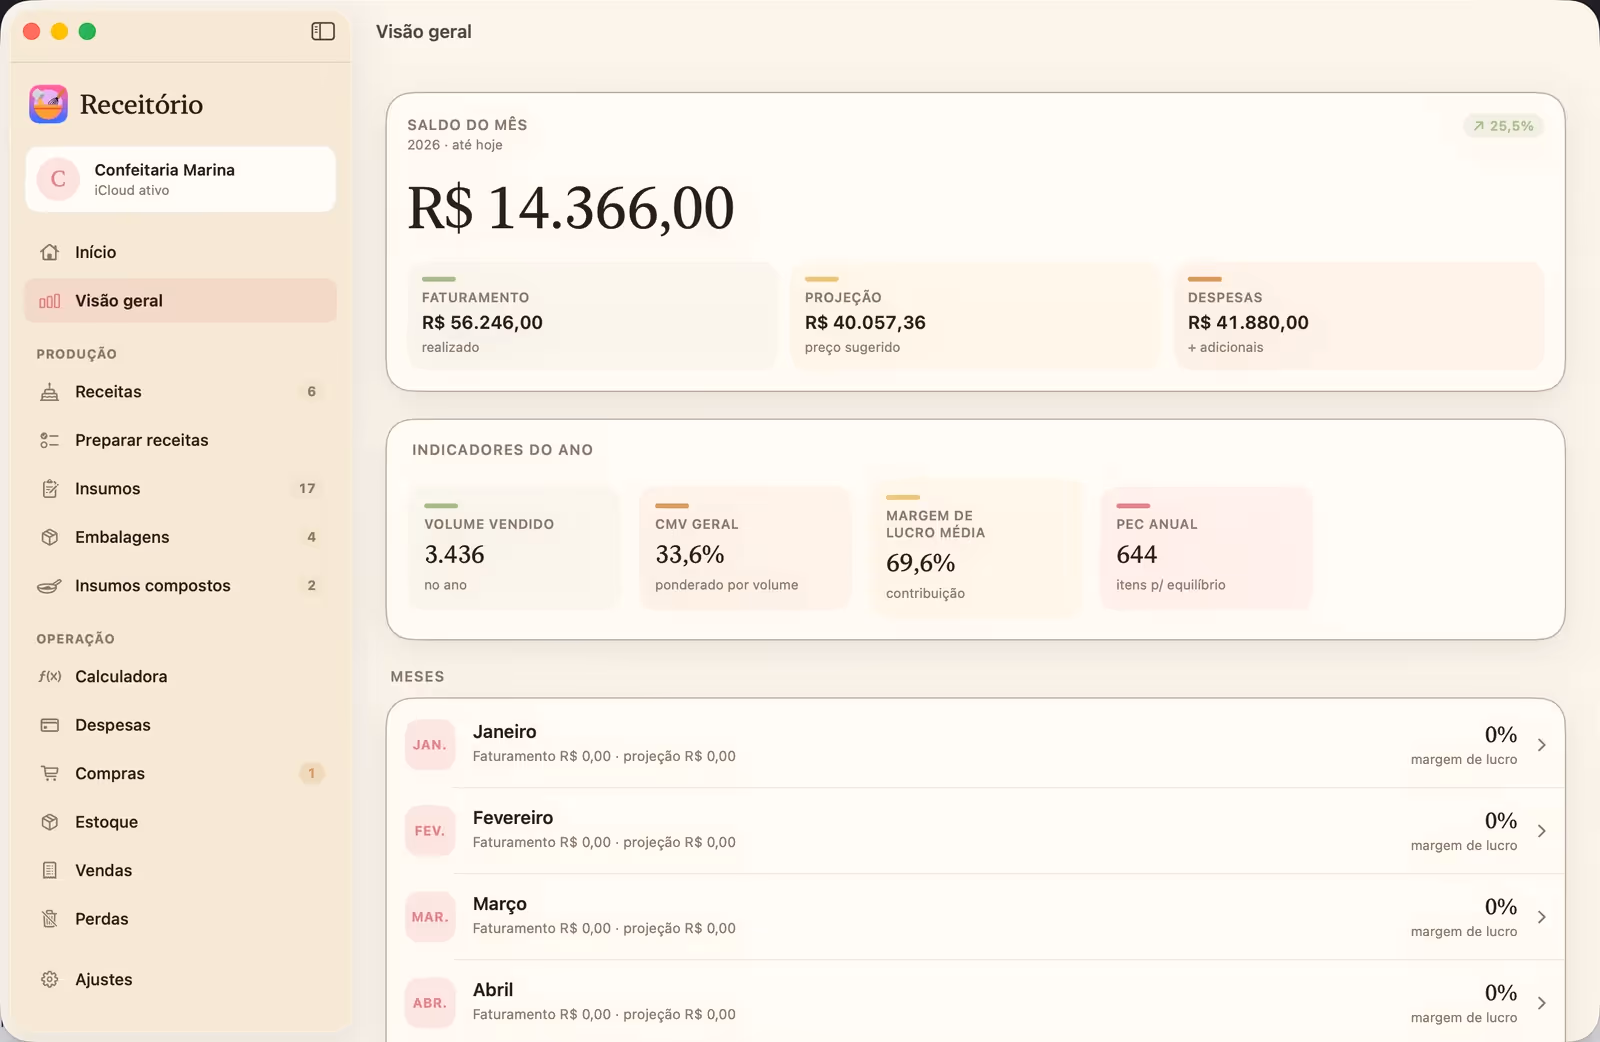The height and width of the screenshot is (1042, 1600).
Task: Click the MAR. month badge
Action: coord(430,917)
